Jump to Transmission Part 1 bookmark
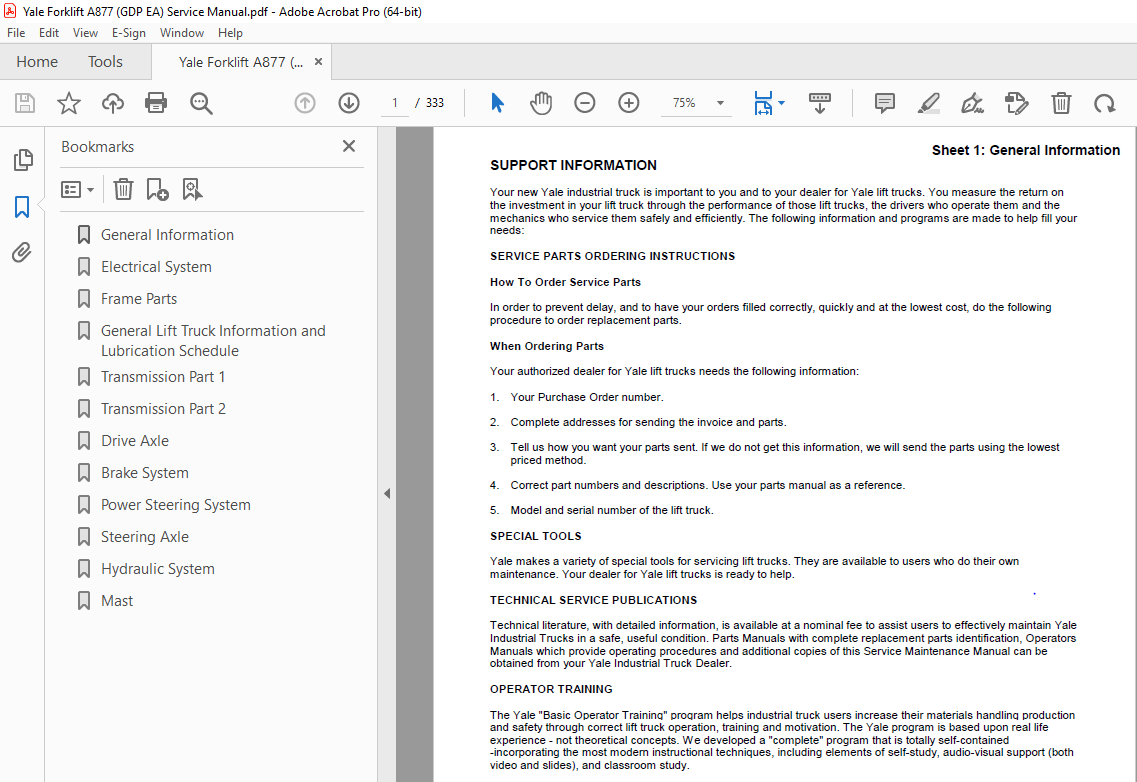The width and height of the screenshot is (1137, 782). tap(163, 377)
